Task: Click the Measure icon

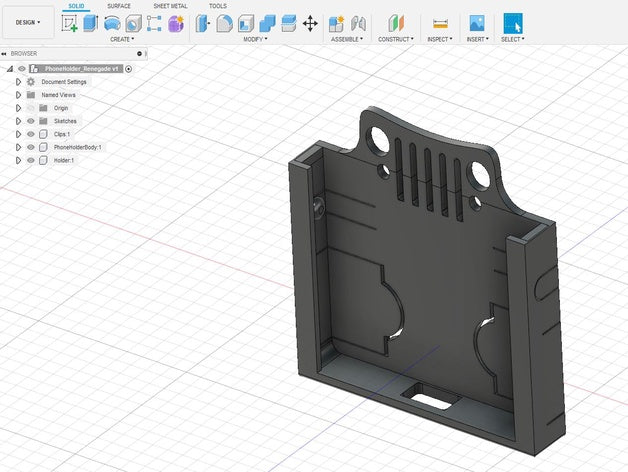Action: click(440, 24)
